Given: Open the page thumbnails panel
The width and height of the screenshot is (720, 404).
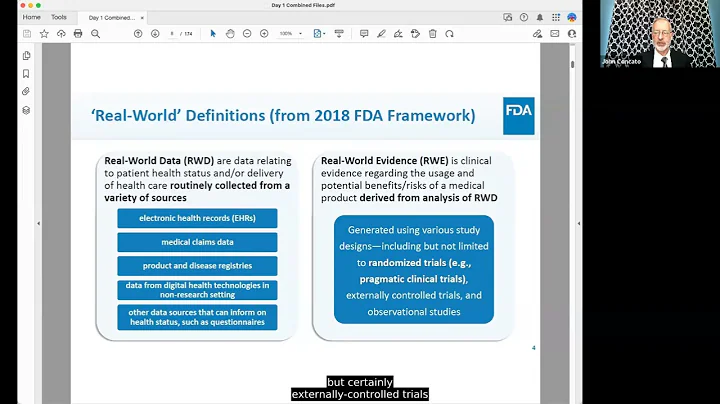Looking at the screenshot, I should click(26, 56).
